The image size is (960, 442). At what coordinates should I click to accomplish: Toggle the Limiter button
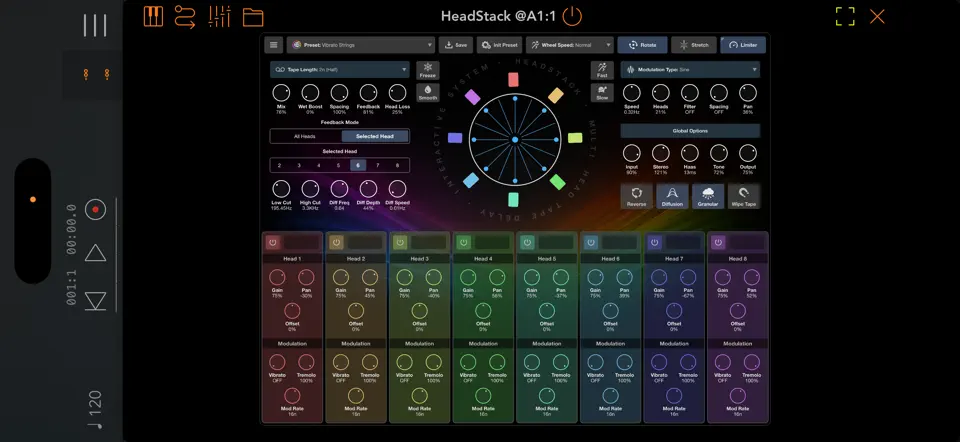click(743, 45)
